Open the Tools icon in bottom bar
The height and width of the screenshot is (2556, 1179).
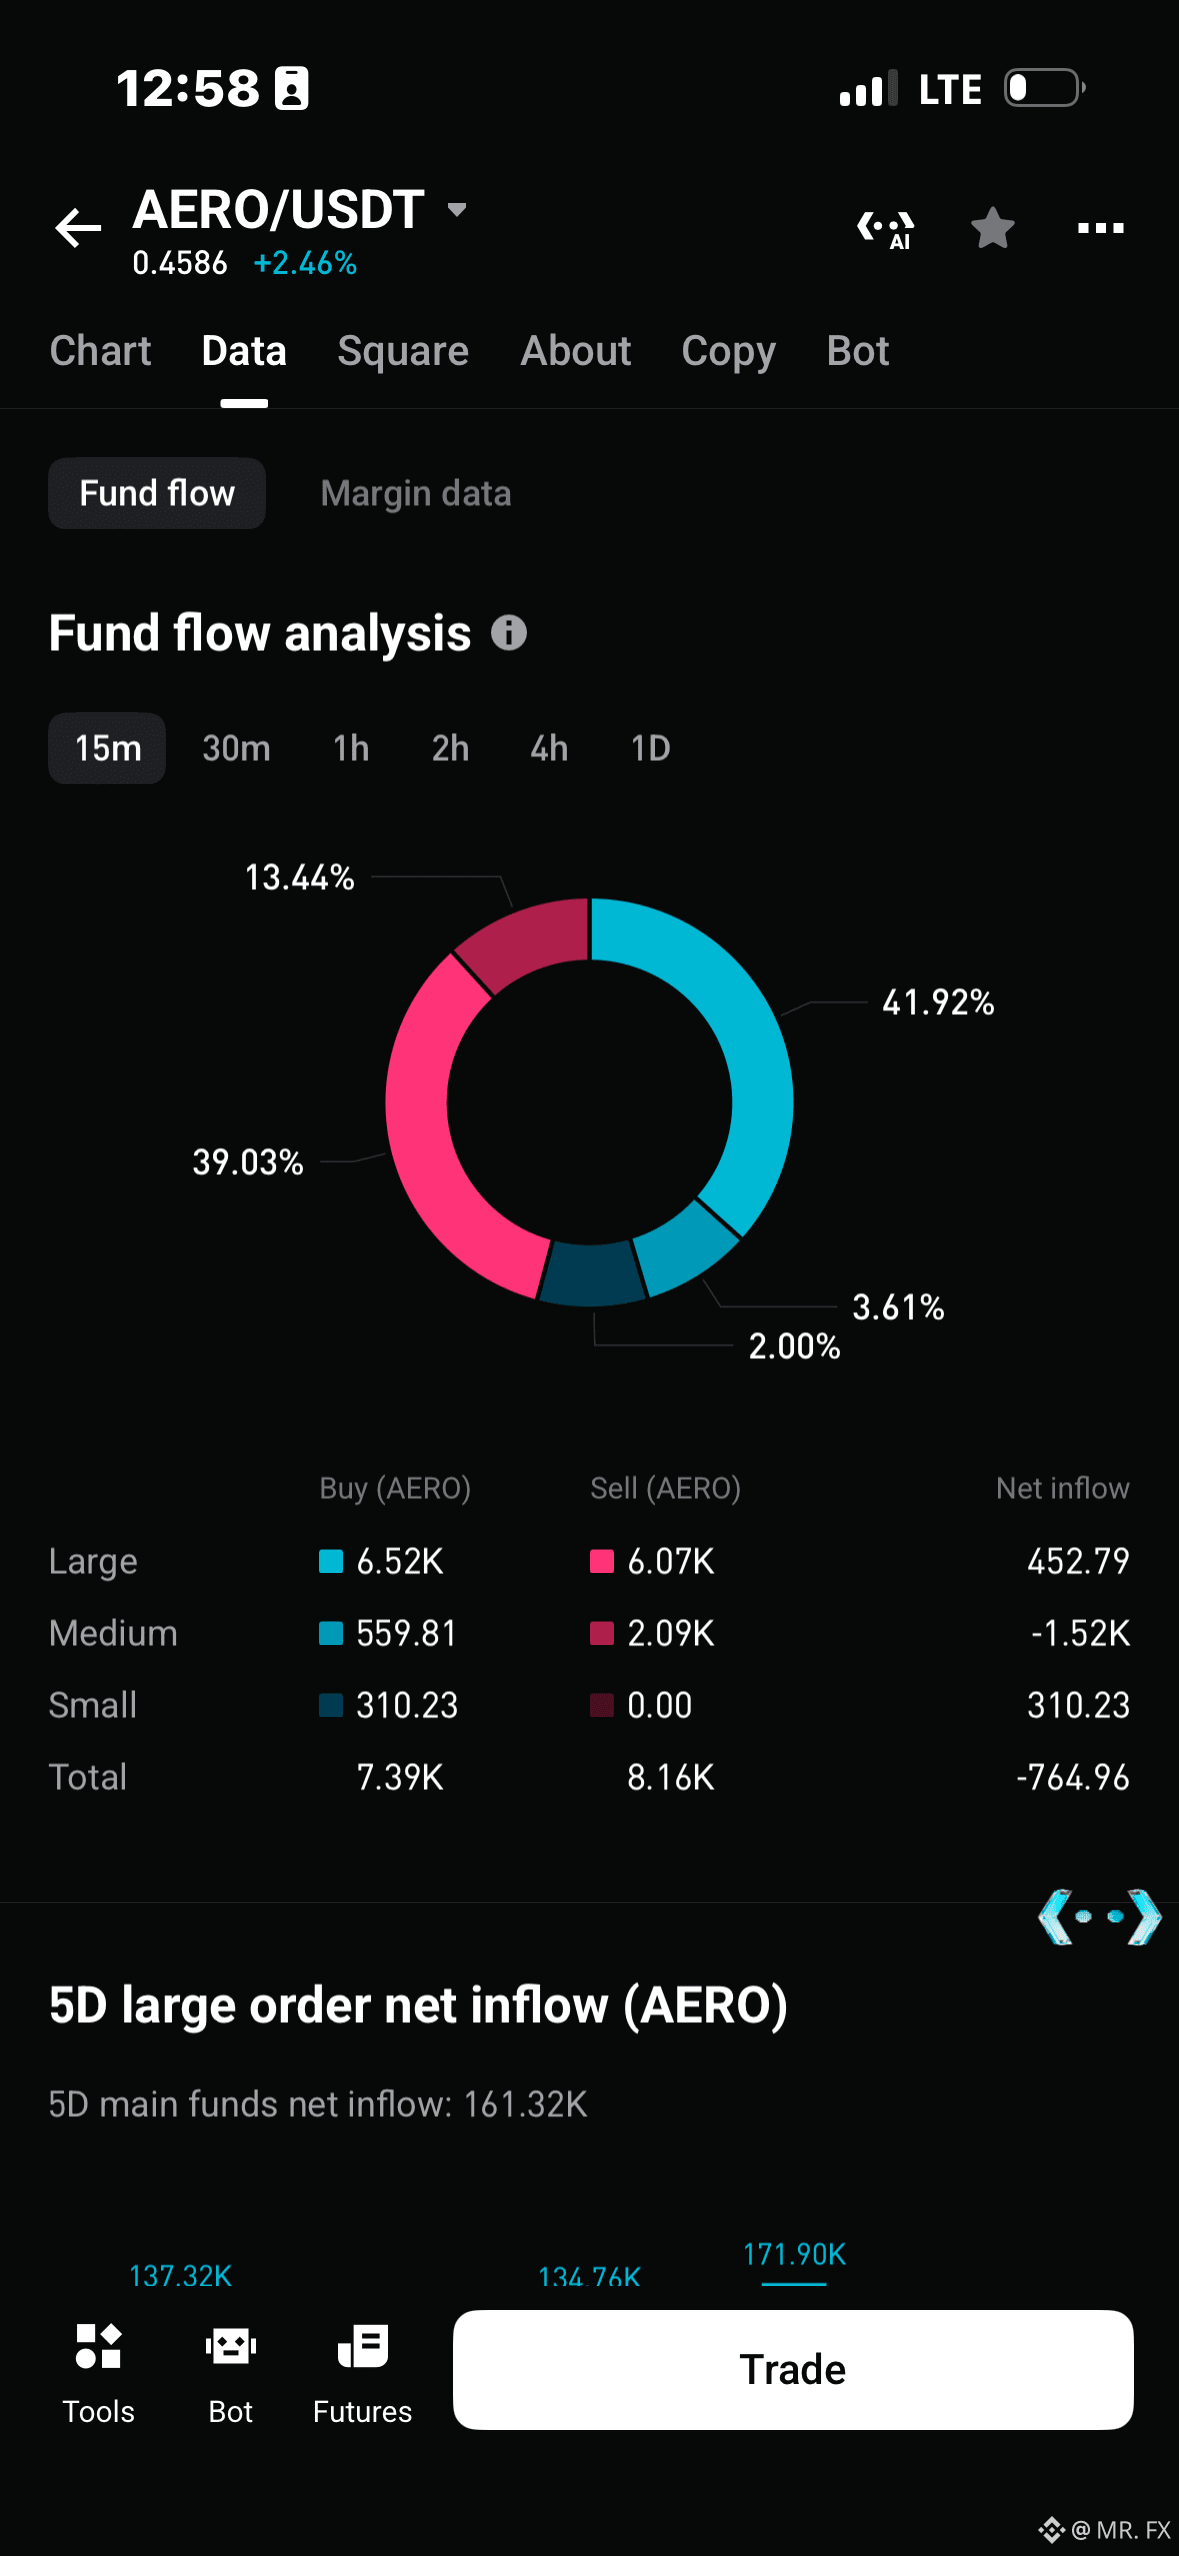(x=98, y=2346)
